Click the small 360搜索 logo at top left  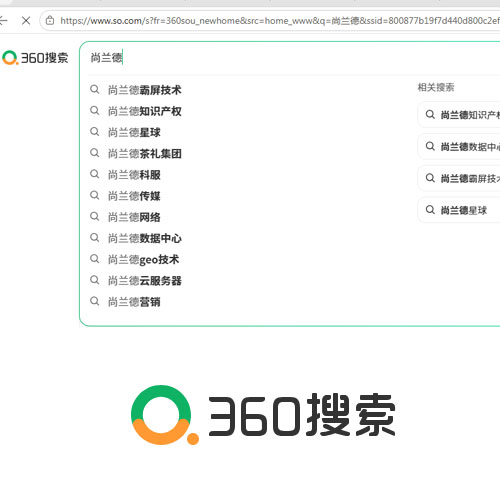click(x=35, y=58)
